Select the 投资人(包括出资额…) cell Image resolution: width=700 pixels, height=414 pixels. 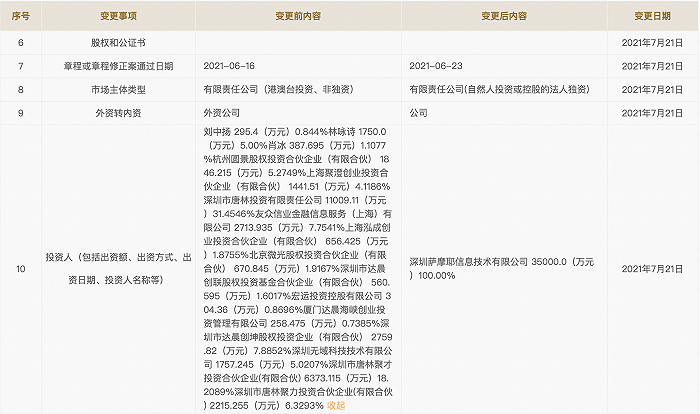pyautogui.click(x=118, y=269)
